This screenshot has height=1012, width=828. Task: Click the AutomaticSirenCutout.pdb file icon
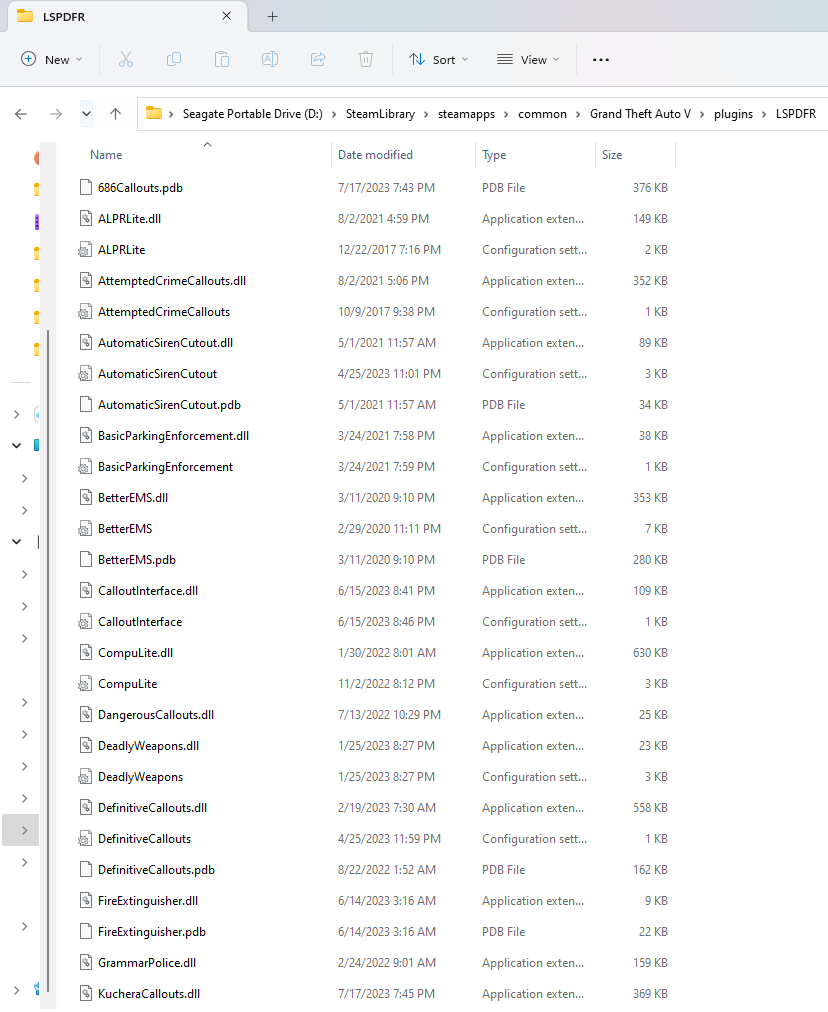pyautogui.click(x=85, y=405)
